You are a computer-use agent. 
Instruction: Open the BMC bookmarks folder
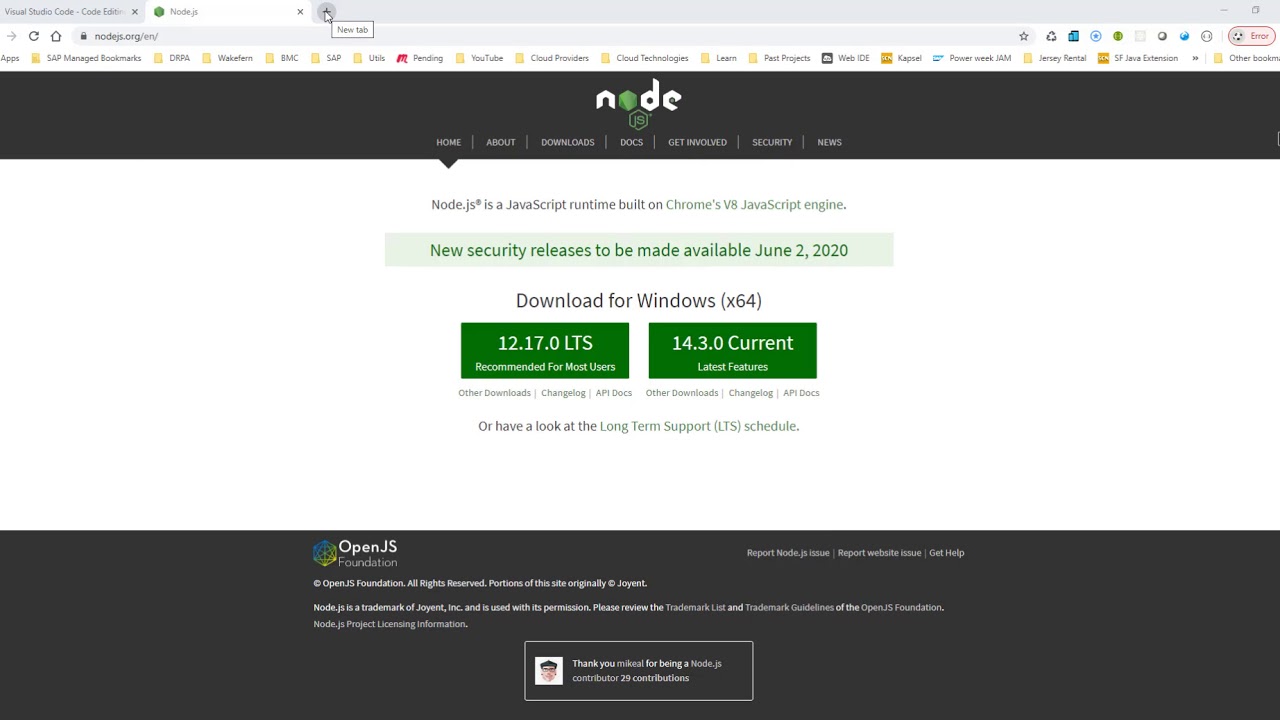[282, 58]
